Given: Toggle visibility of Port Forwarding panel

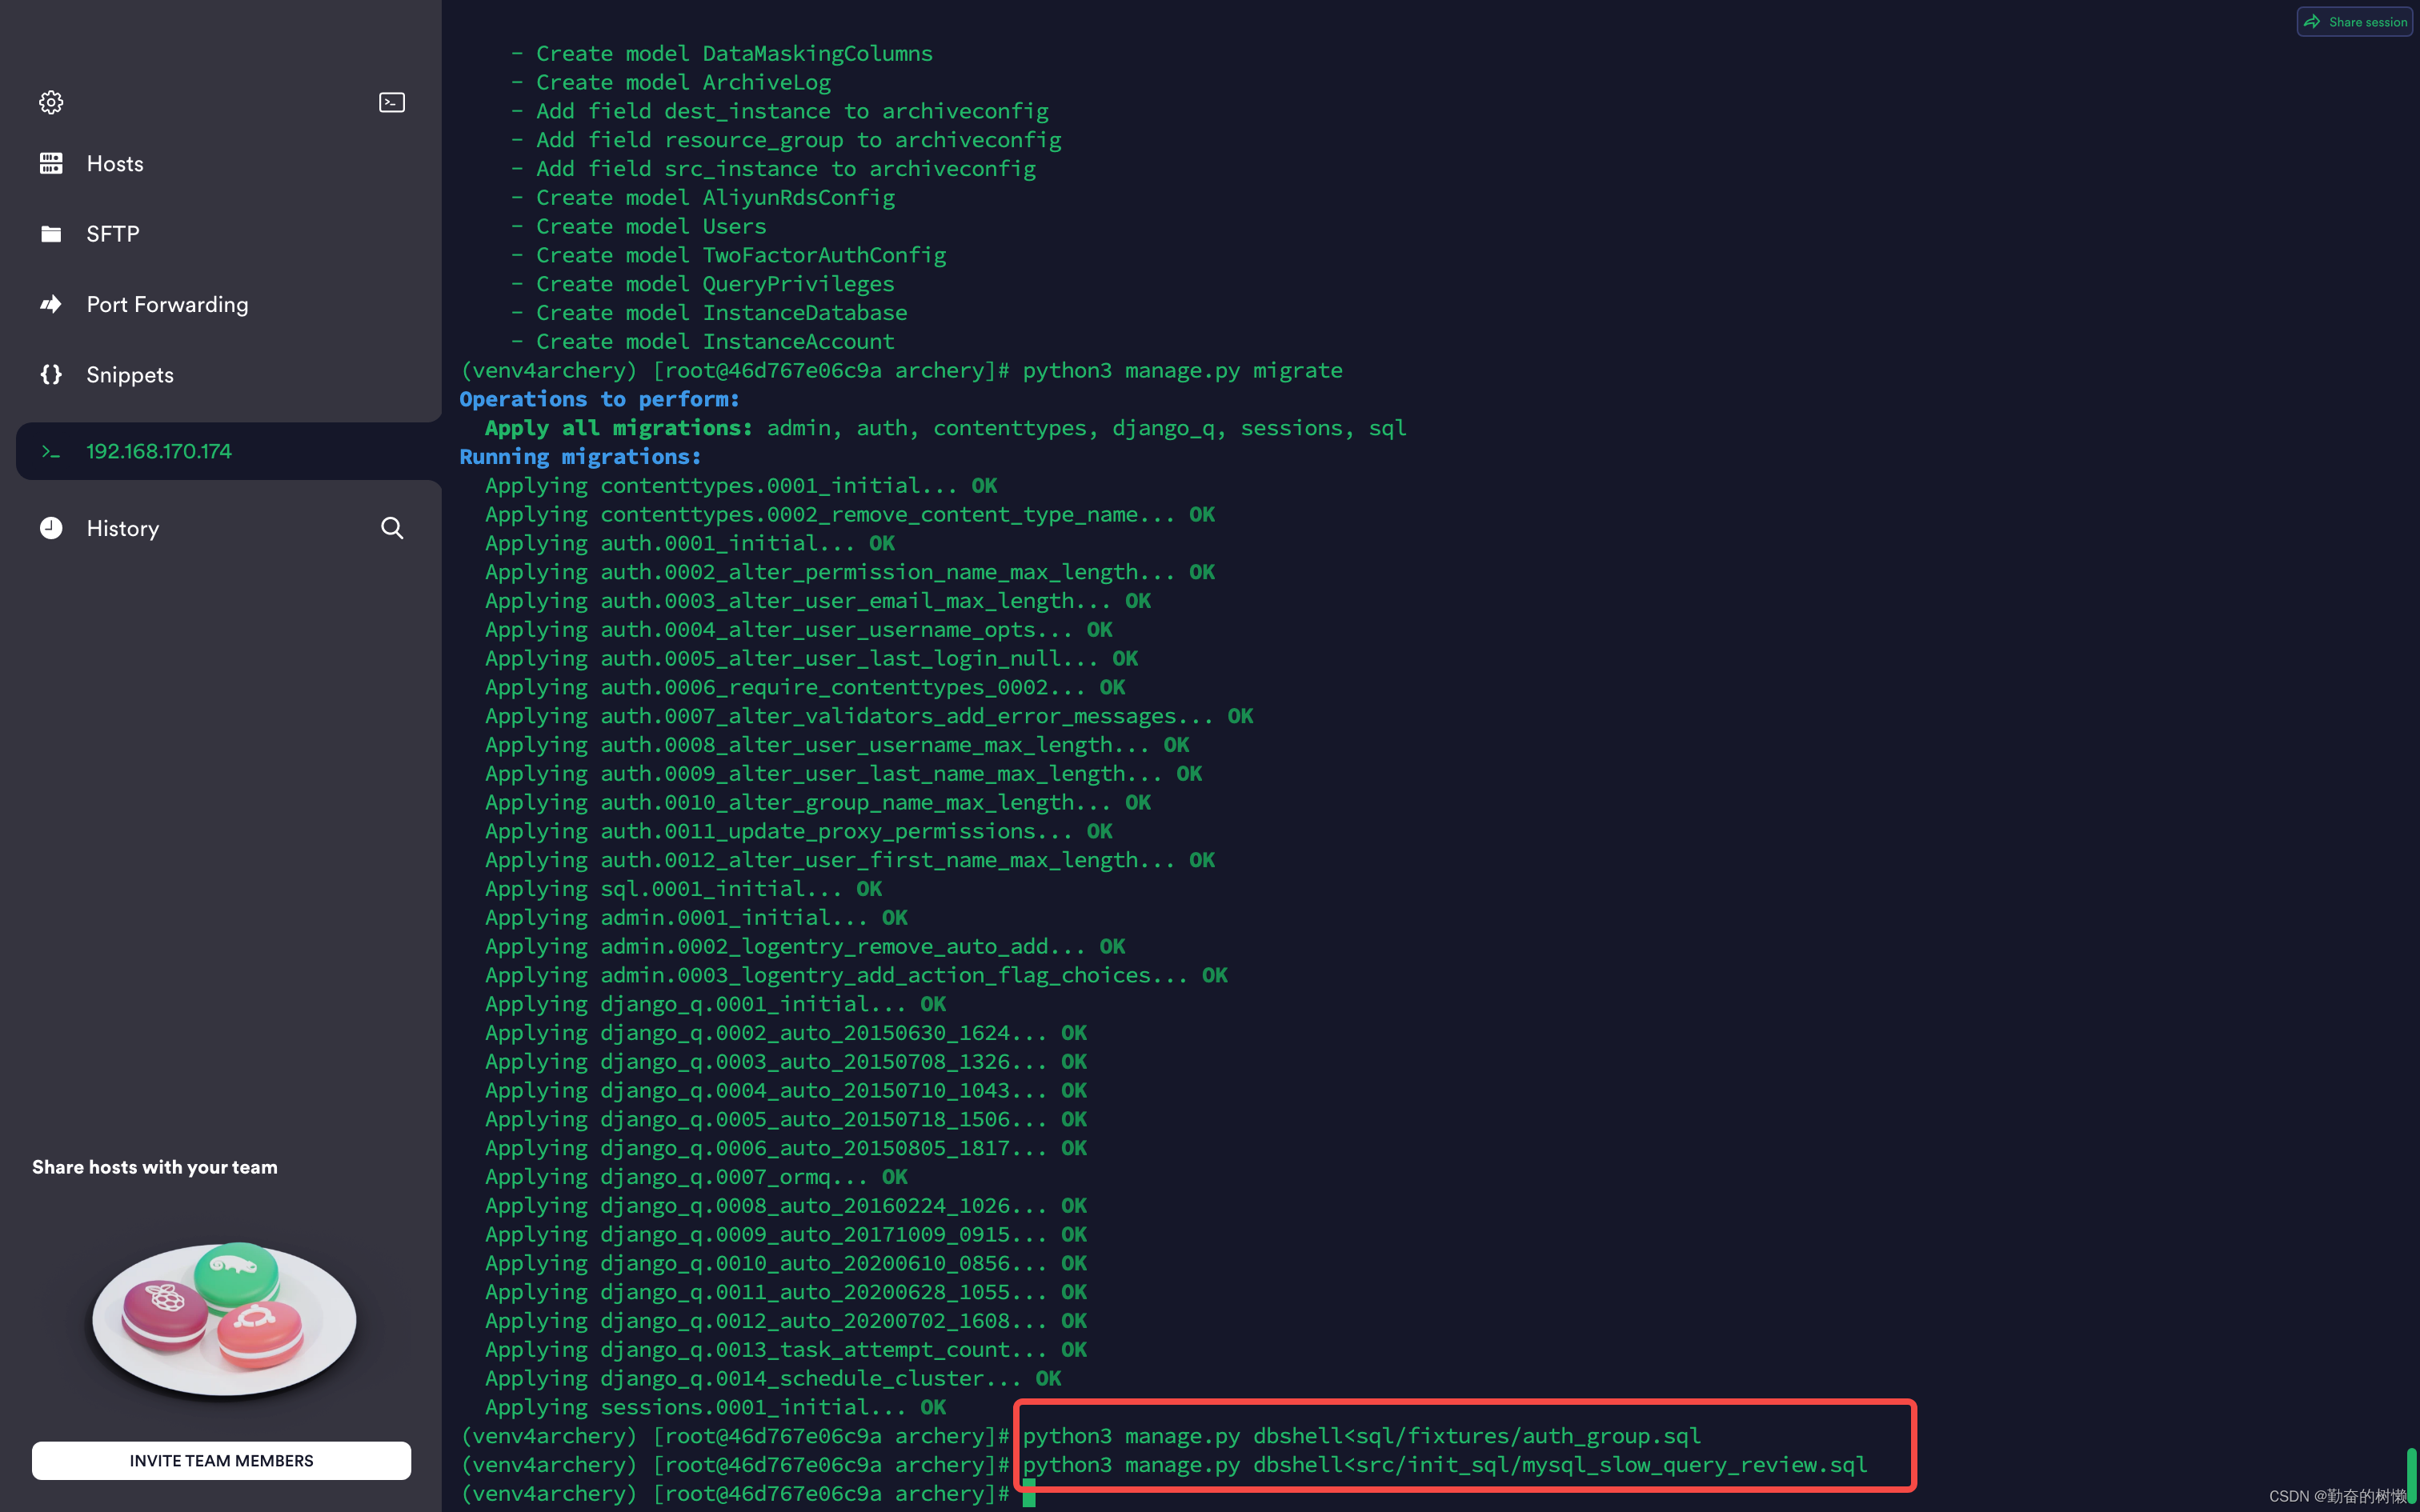Looking at the screenshot, I should coord(167,303).
